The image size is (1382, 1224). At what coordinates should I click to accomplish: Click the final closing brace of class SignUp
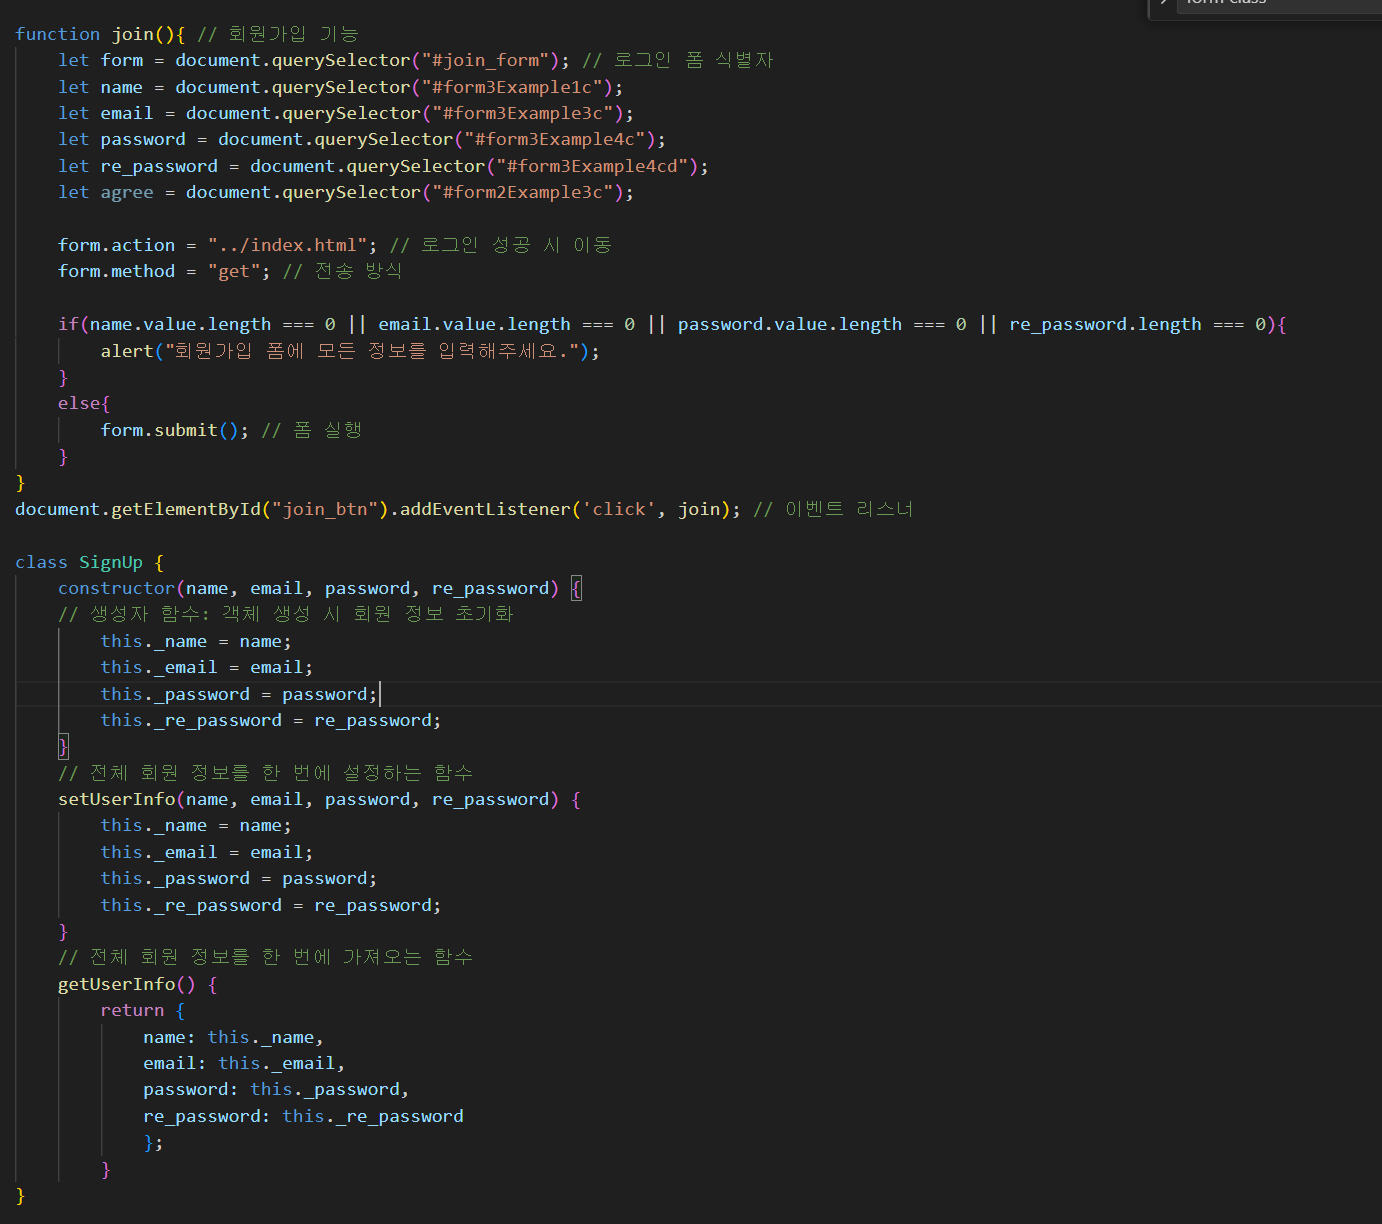click(20, 1195)
